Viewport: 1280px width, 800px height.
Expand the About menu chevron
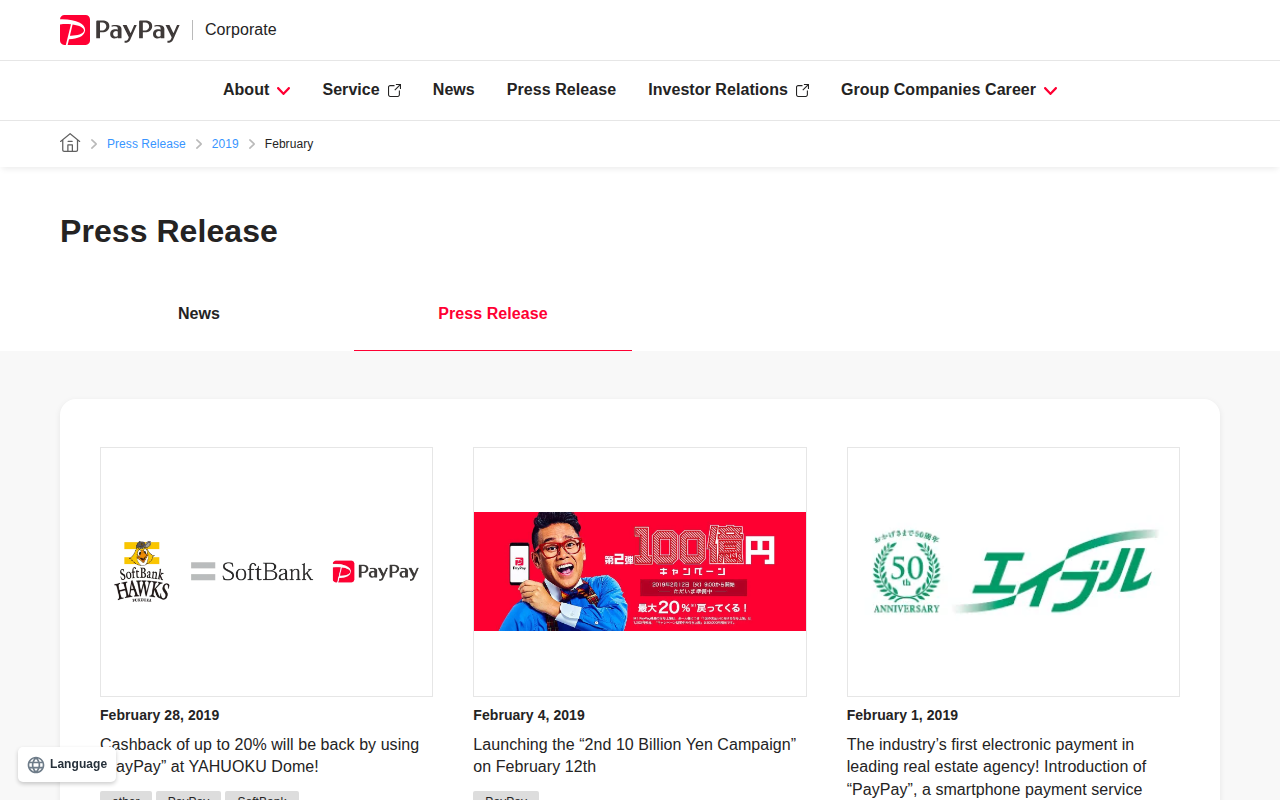(x=283, y=90)
